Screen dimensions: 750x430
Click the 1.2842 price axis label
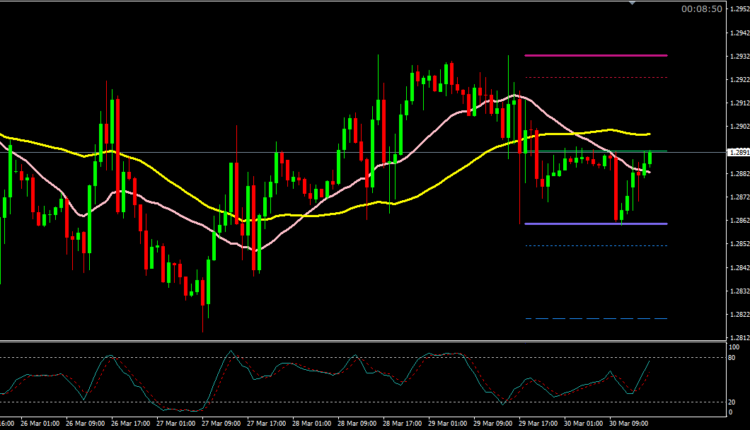[x=736, y=267]
